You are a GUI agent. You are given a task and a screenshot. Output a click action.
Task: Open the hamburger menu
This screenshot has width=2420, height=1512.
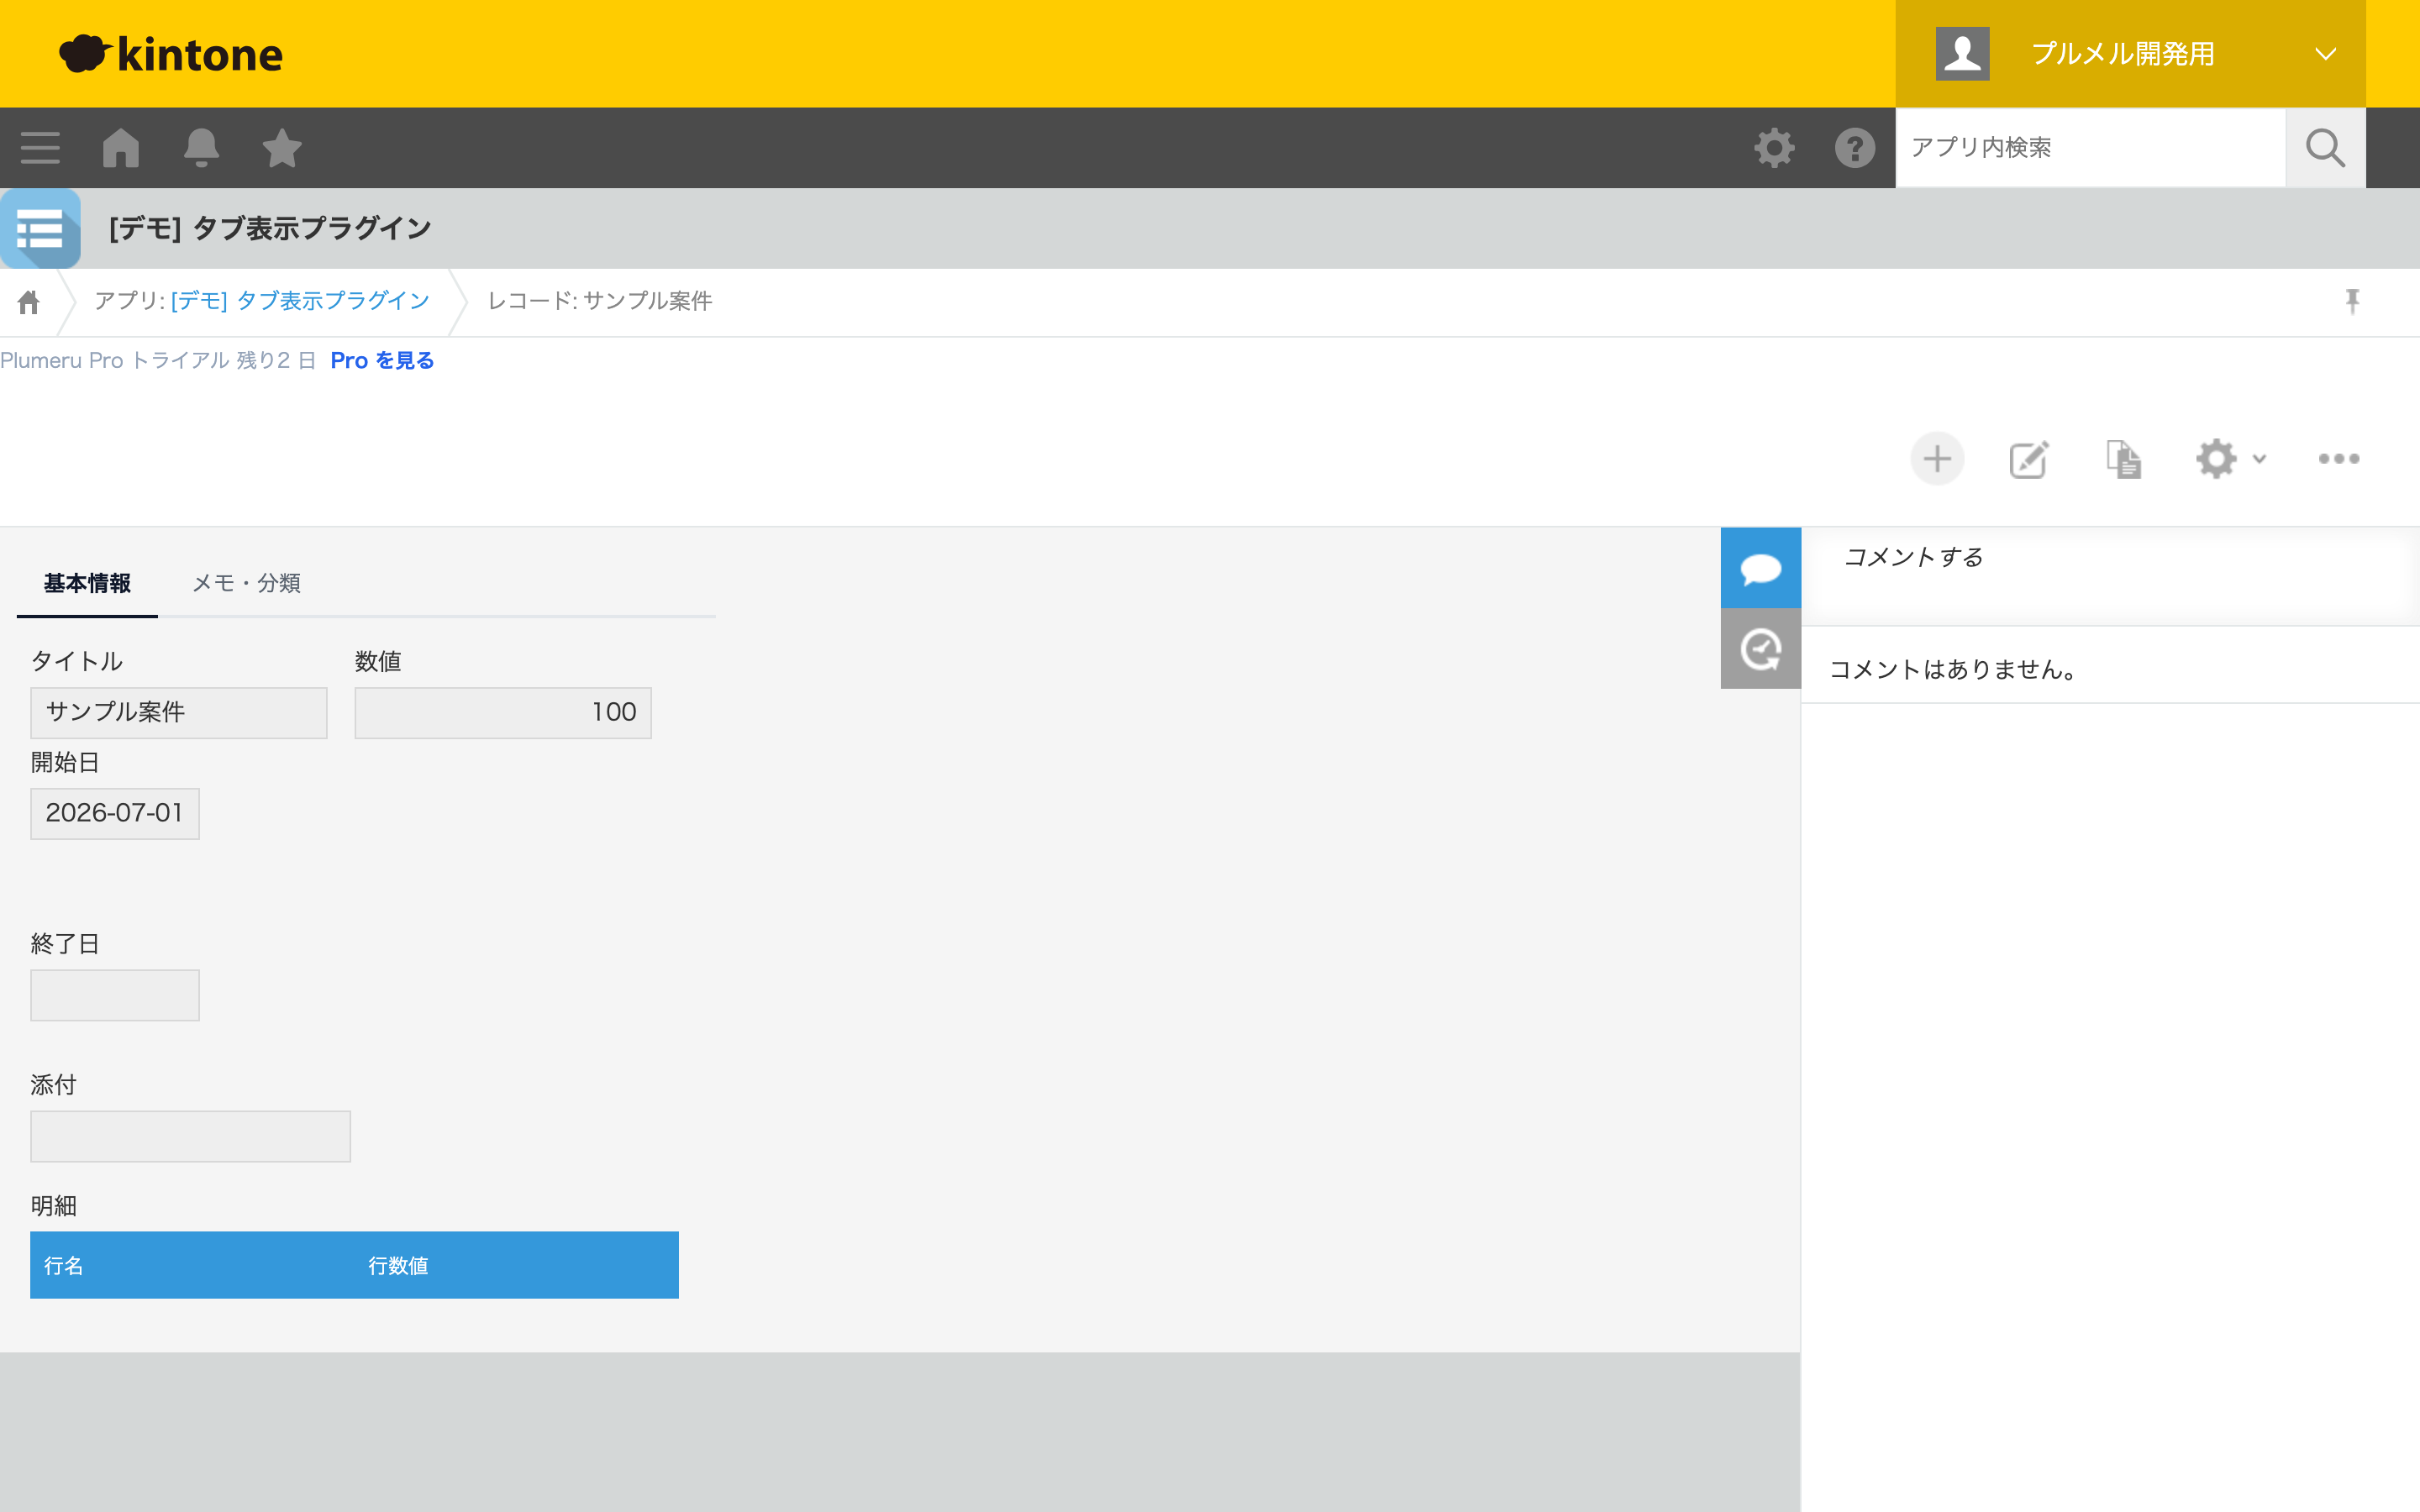(40, 148)
